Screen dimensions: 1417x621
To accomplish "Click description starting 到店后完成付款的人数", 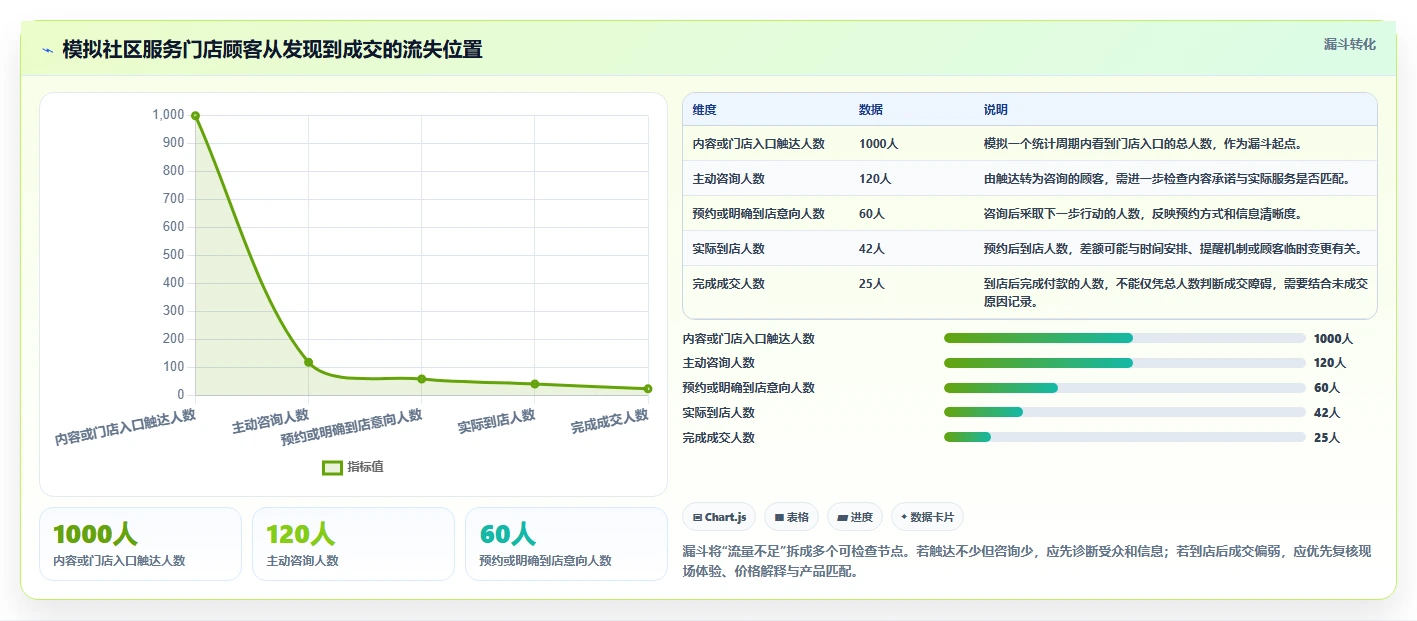I will click(1176, 292).
